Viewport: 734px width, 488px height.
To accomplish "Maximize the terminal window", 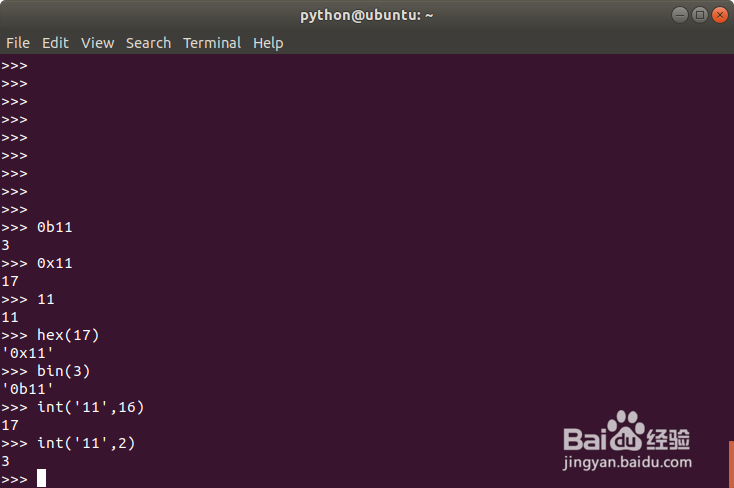I will coord(699,14).
